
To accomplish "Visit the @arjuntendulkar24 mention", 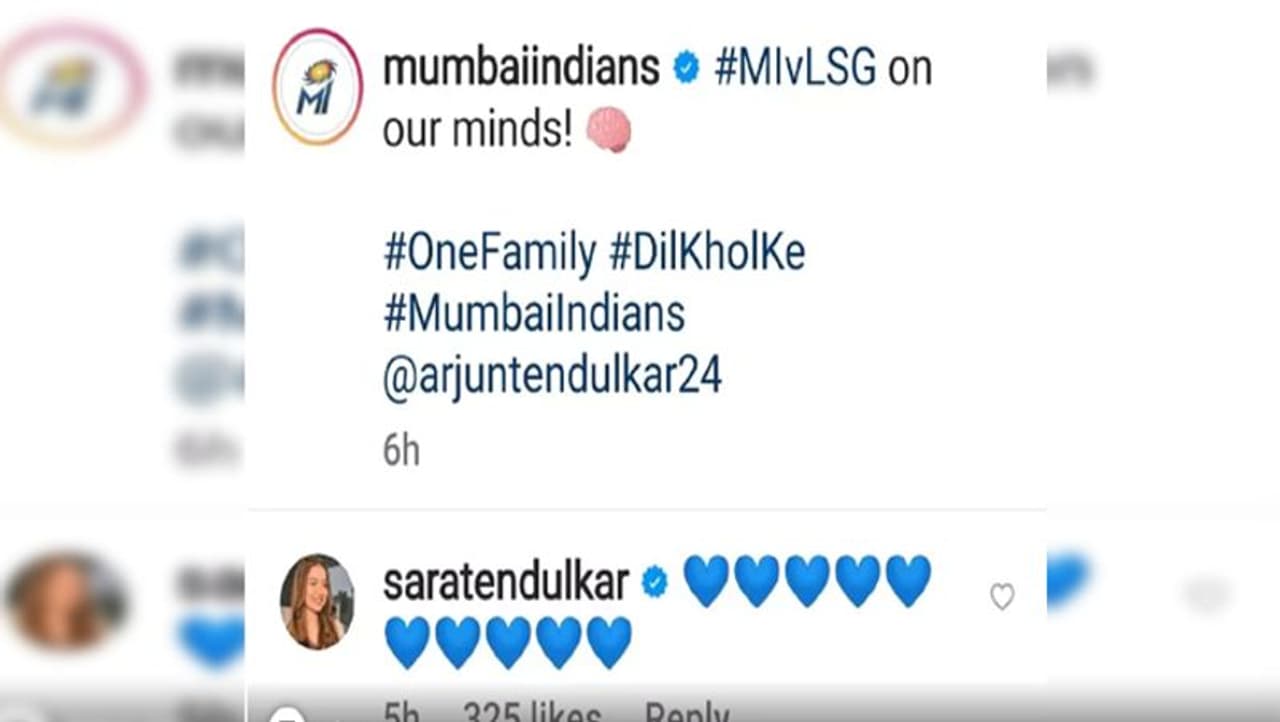I will (552, 377).
